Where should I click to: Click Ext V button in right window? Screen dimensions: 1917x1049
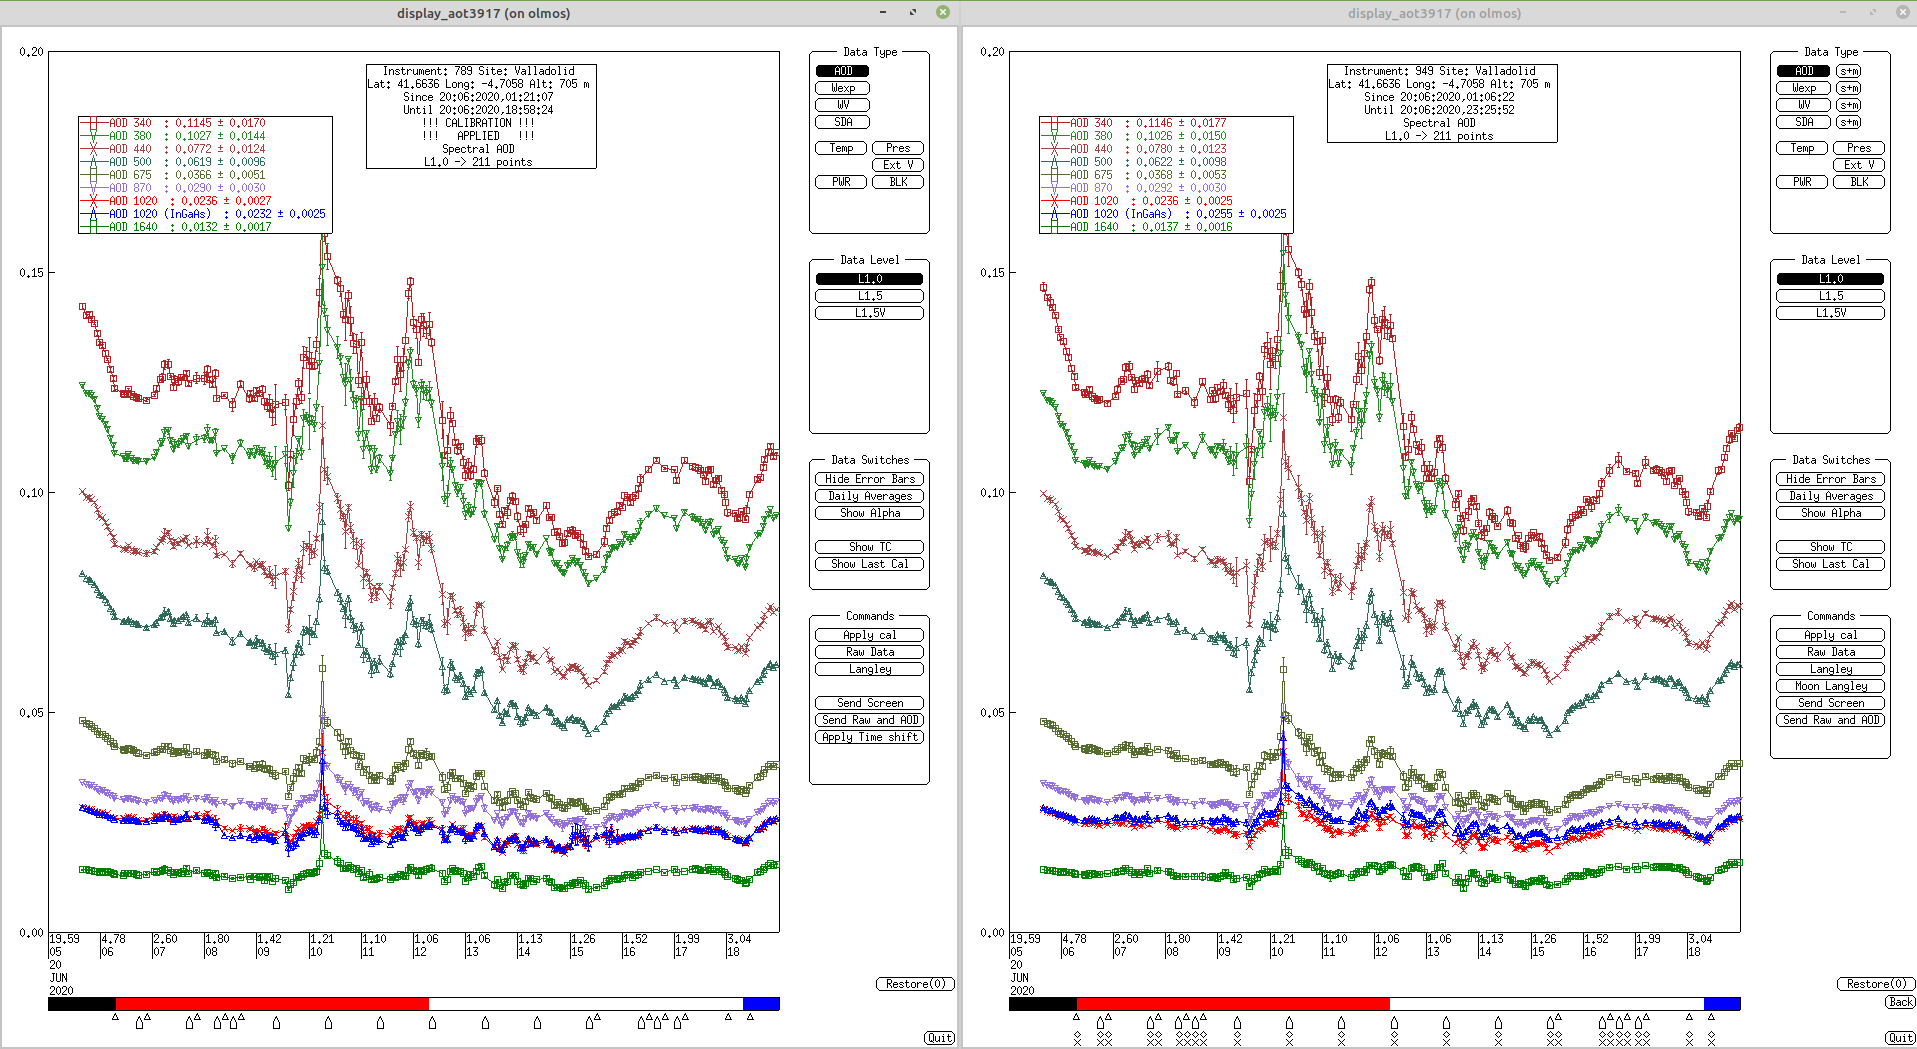tap(1859, 165)
